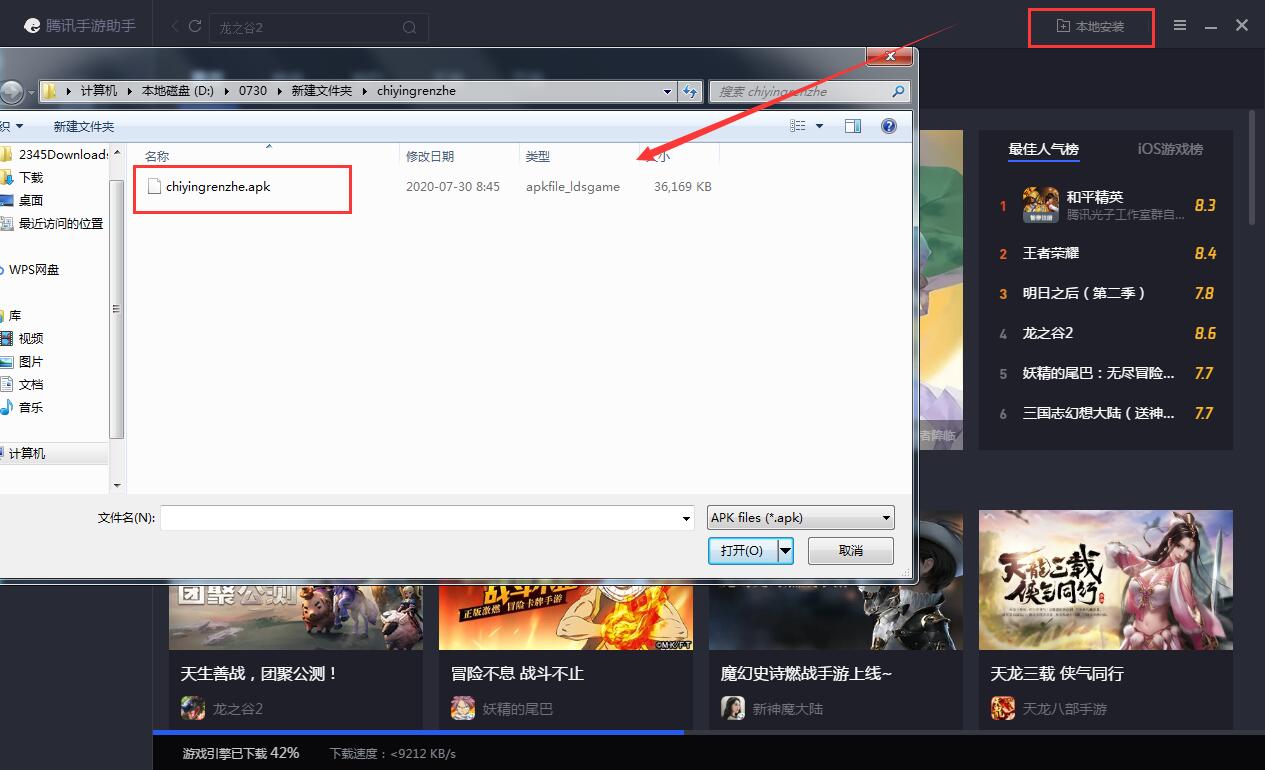
Task: Click the 打开(O) button
Action: coord(742,550)
